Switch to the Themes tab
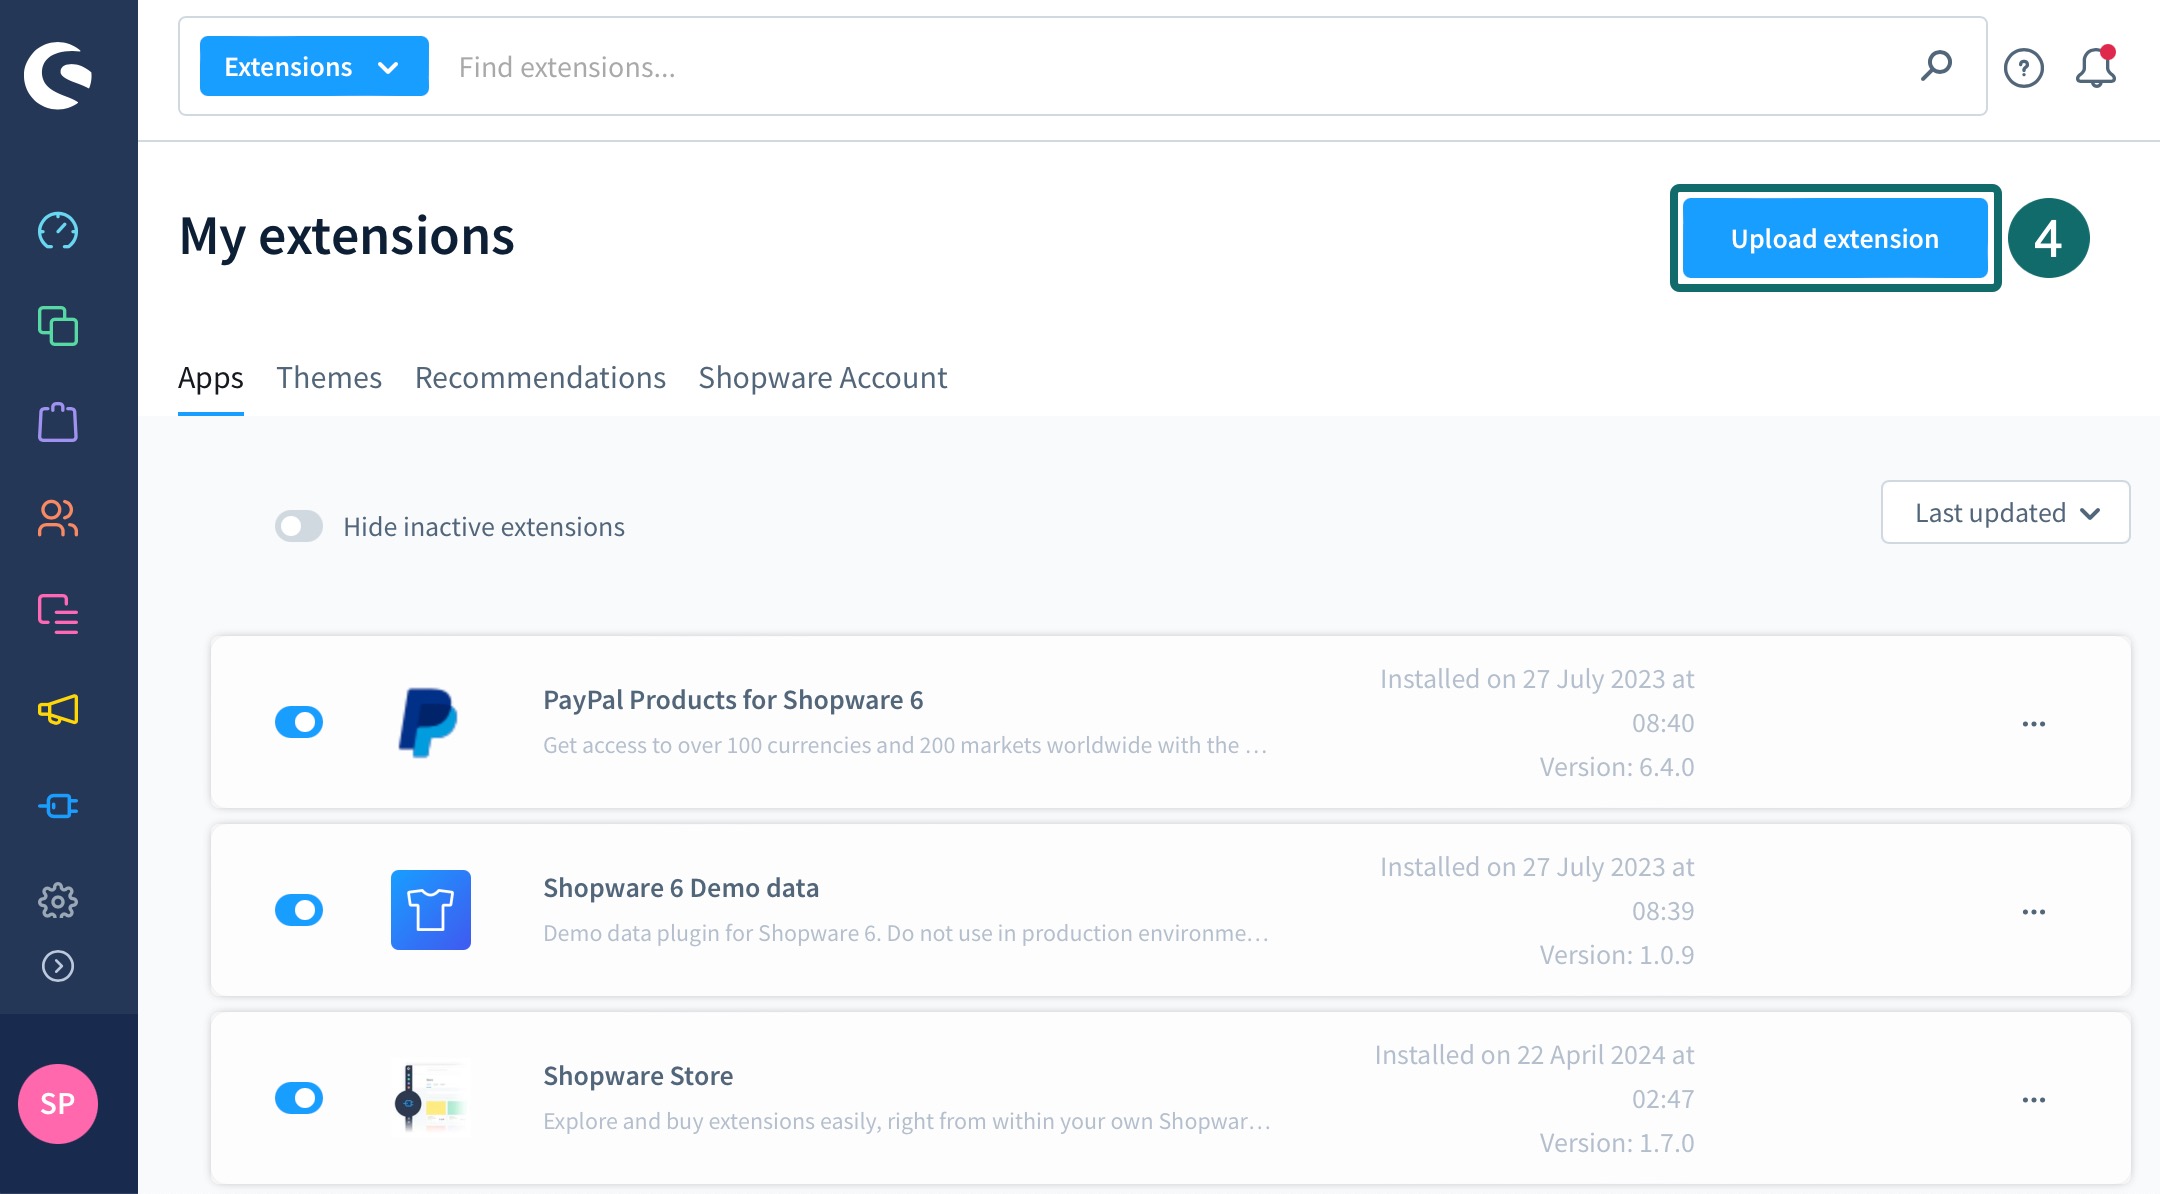The image size is (2160, 1194). (329, 378)
